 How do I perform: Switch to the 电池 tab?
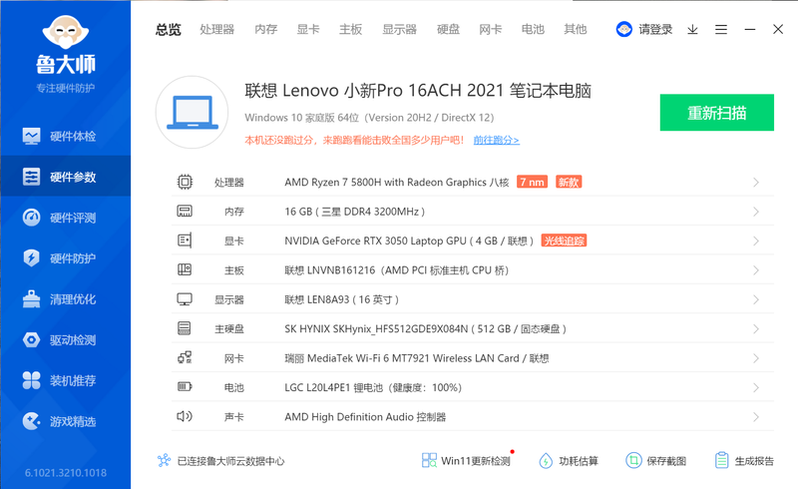(533, 30)
